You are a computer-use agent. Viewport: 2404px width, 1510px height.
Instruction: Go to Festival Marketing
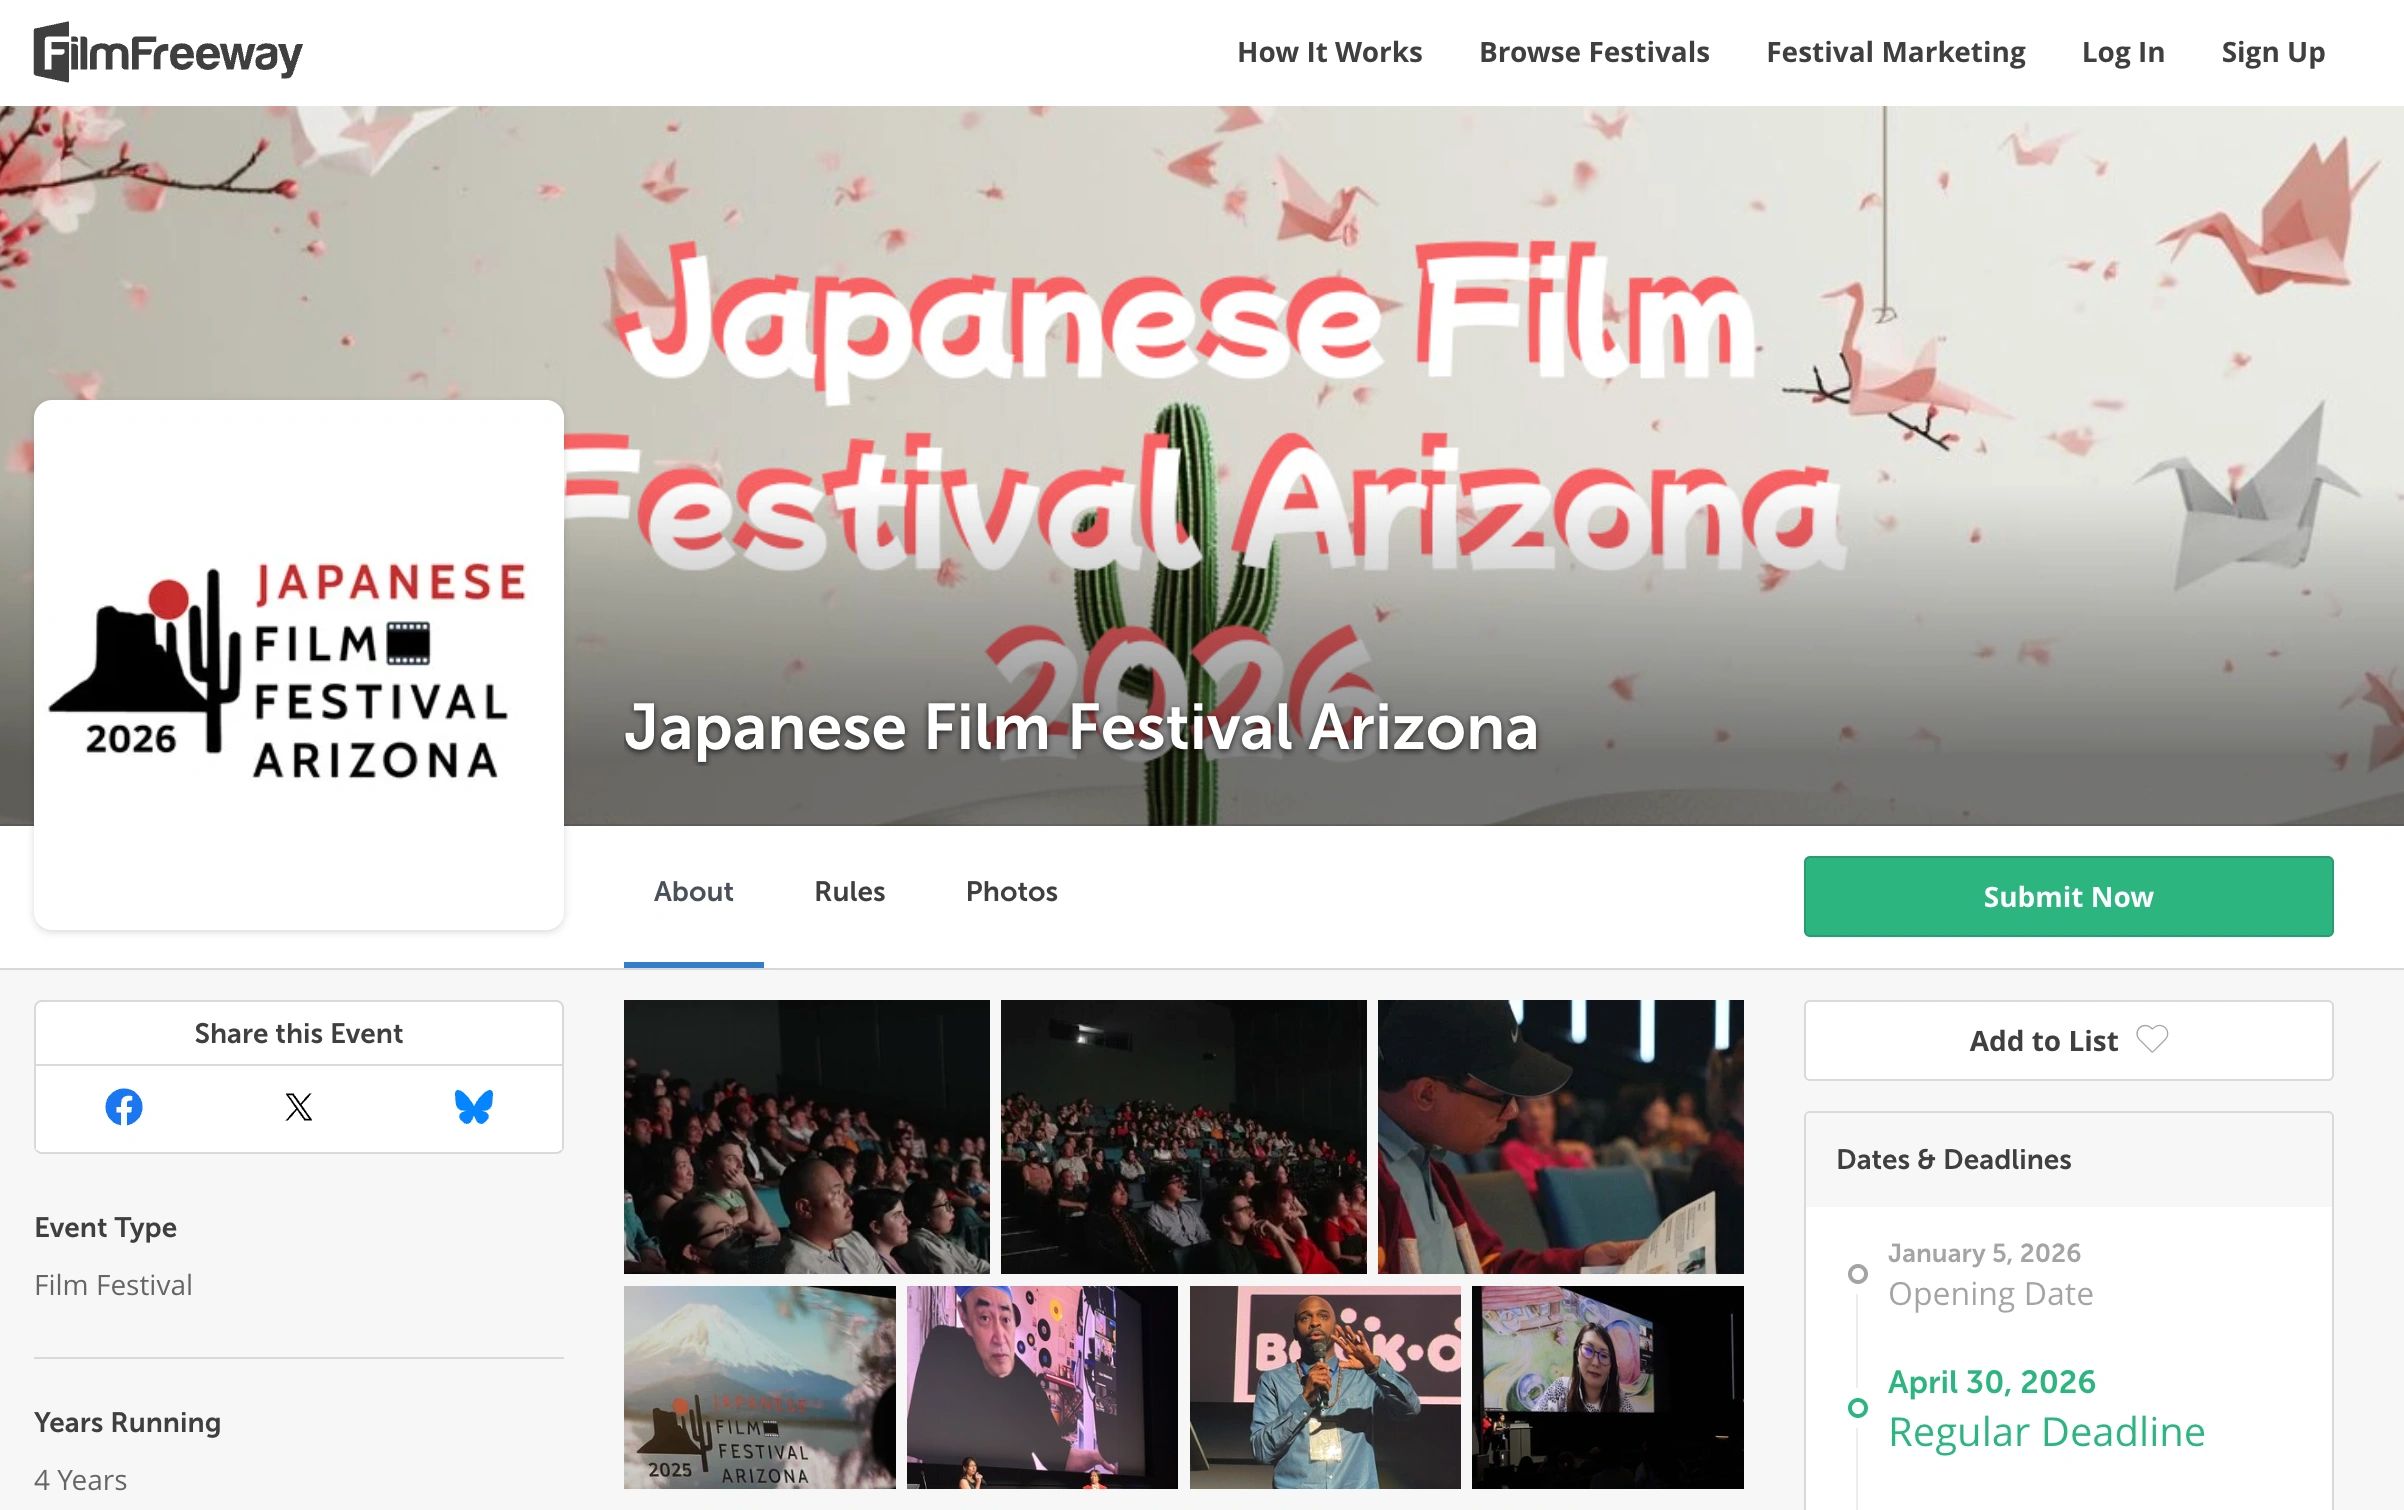click(1895, 52)
